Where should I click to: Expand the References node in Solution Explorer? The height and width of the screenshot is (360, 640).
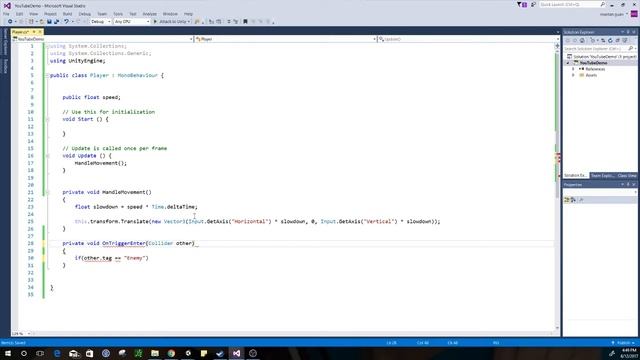pyautogui.click(x=573, y=69)
